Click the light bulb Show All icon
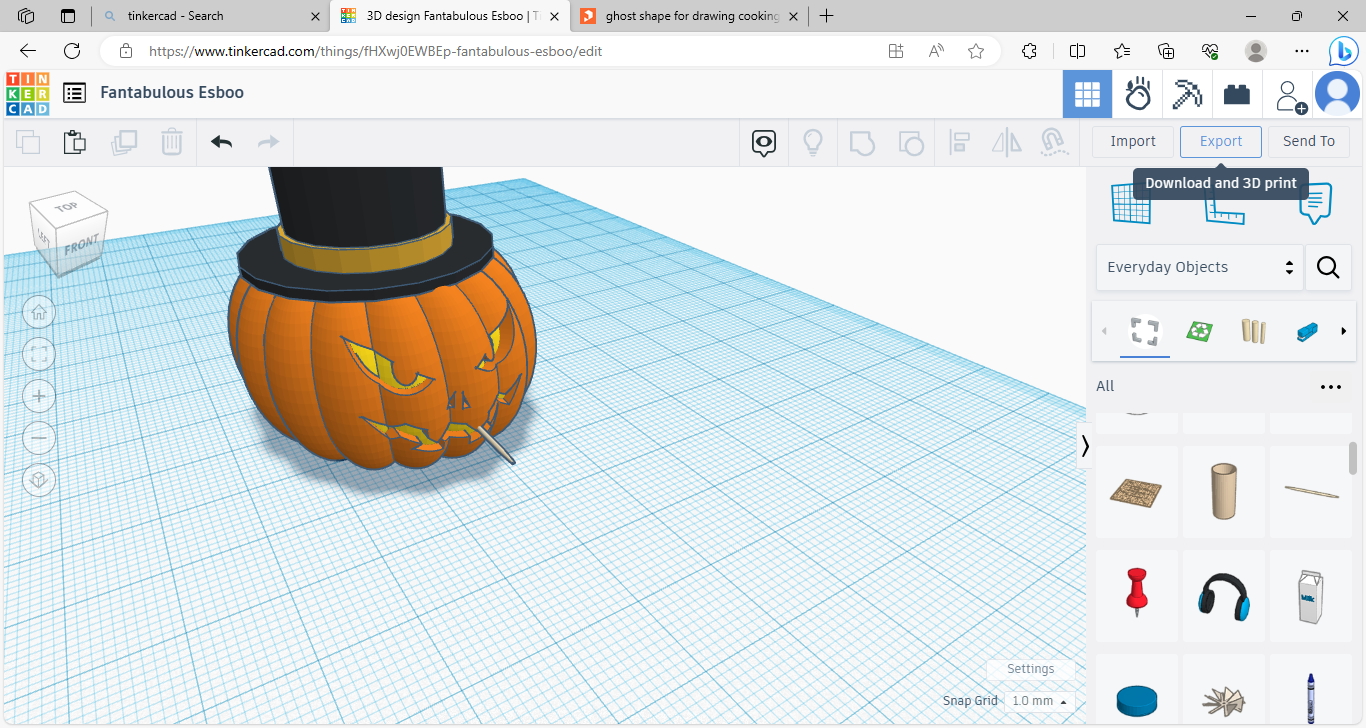1366x728 pixels. pyautogui.click(x=813, y=142)
